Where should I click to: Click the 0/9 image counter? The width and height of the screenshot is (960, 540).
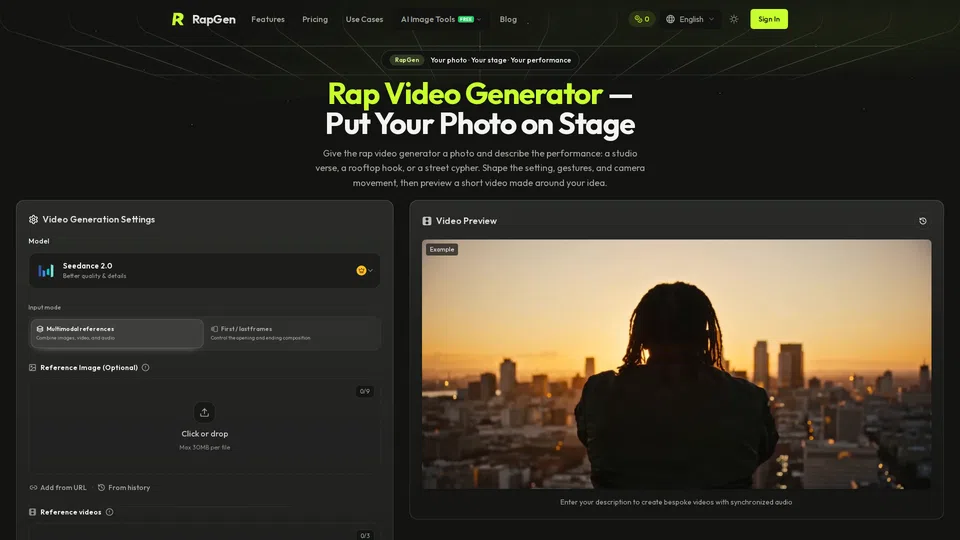point(365,391)
